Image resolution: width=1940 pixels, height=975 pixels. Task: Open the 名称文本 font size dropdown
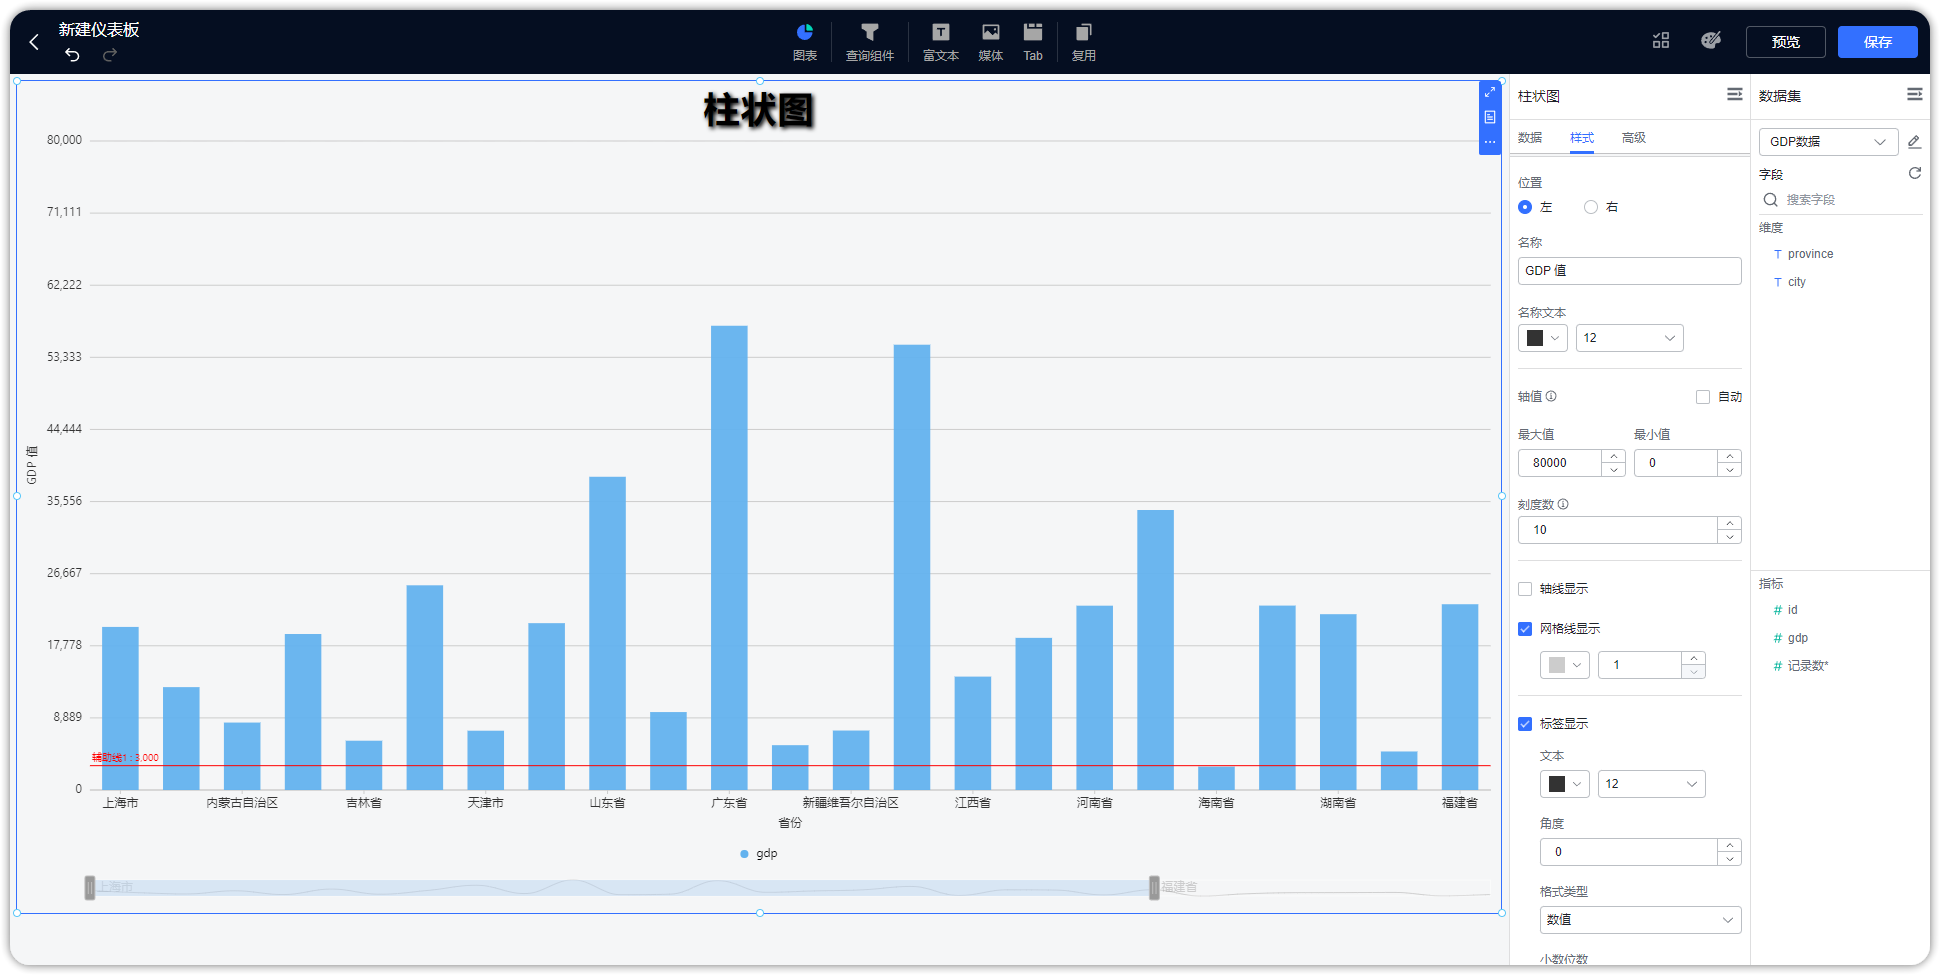[1629, 338]
